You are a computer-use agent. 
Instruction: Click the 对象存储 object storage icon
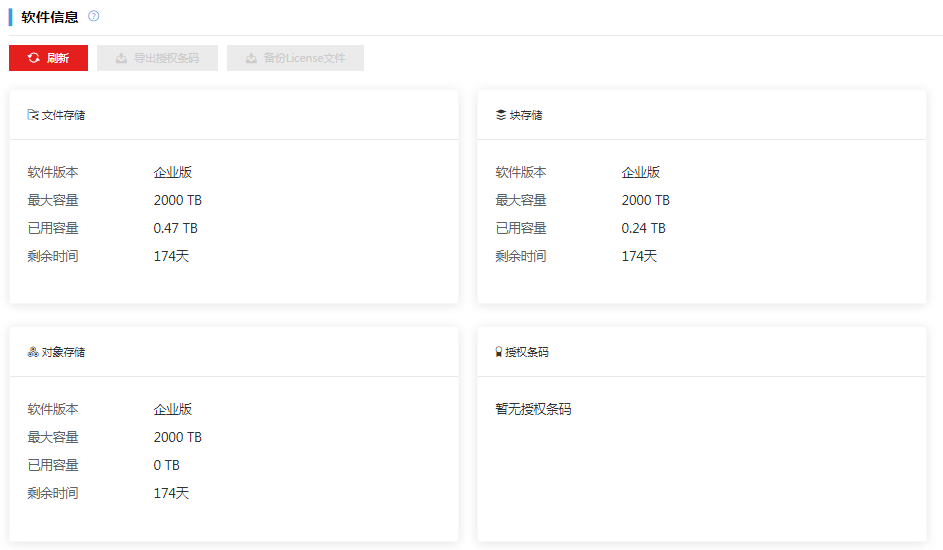click(x=33, y=352)
